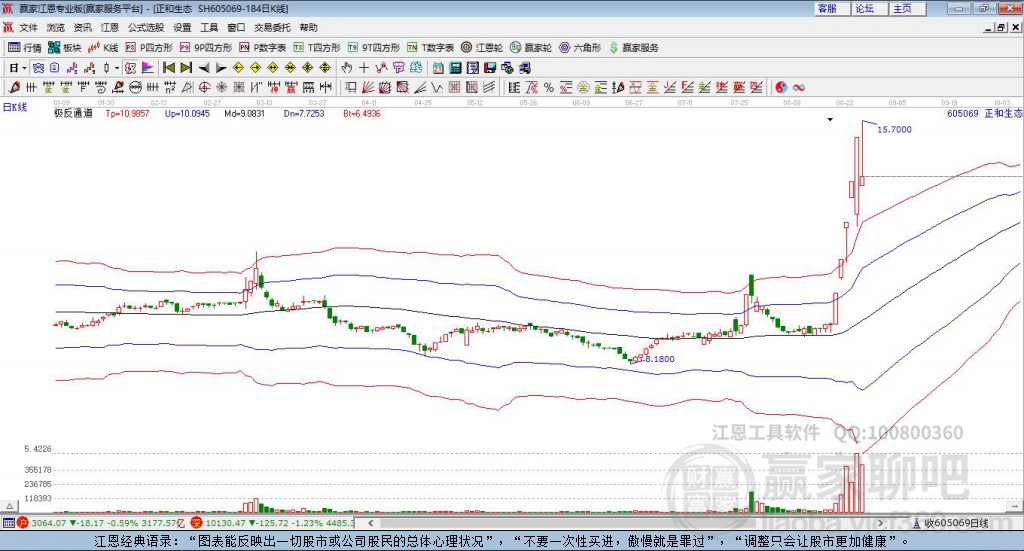Select the crosshair cursor tool
The width and height of the screenshot is (1024, 551).
point(364,67)
